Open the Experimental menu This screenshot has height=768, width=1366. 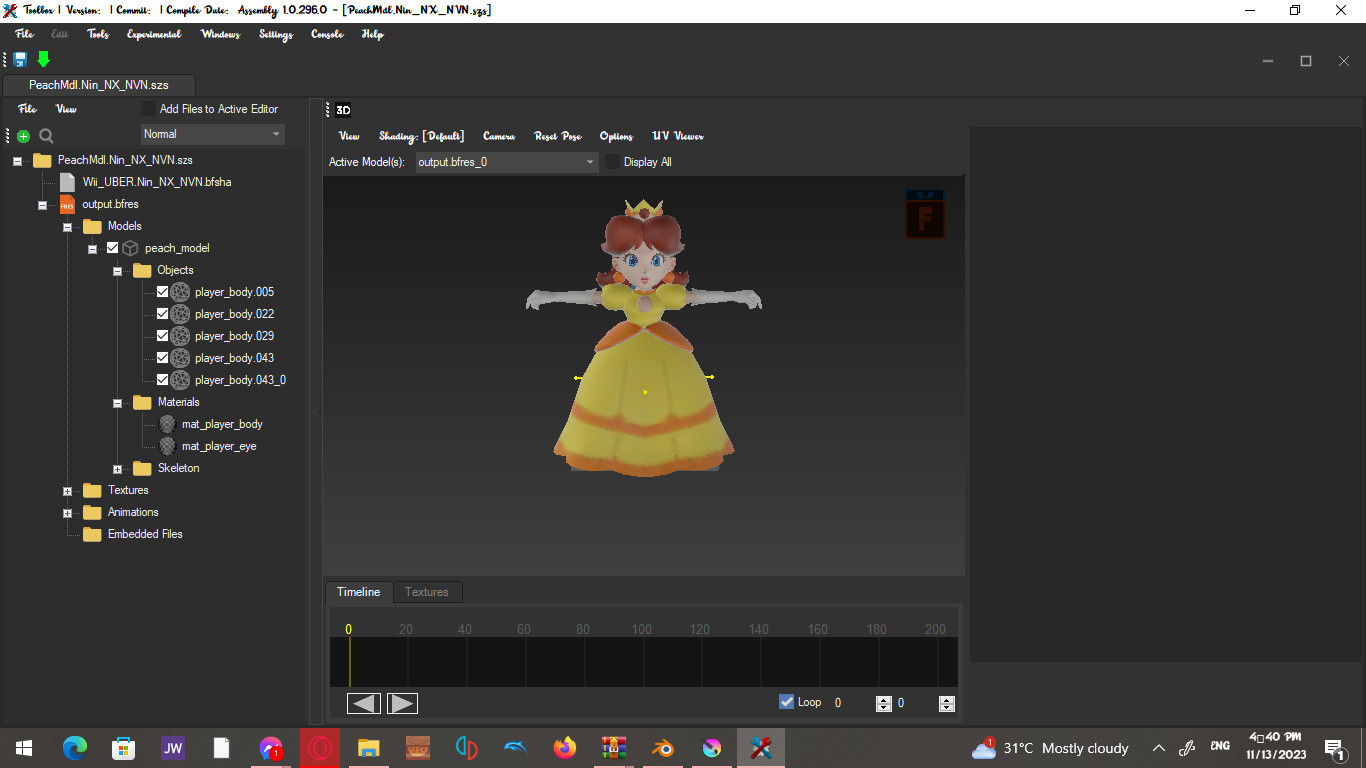click(153, 34)
